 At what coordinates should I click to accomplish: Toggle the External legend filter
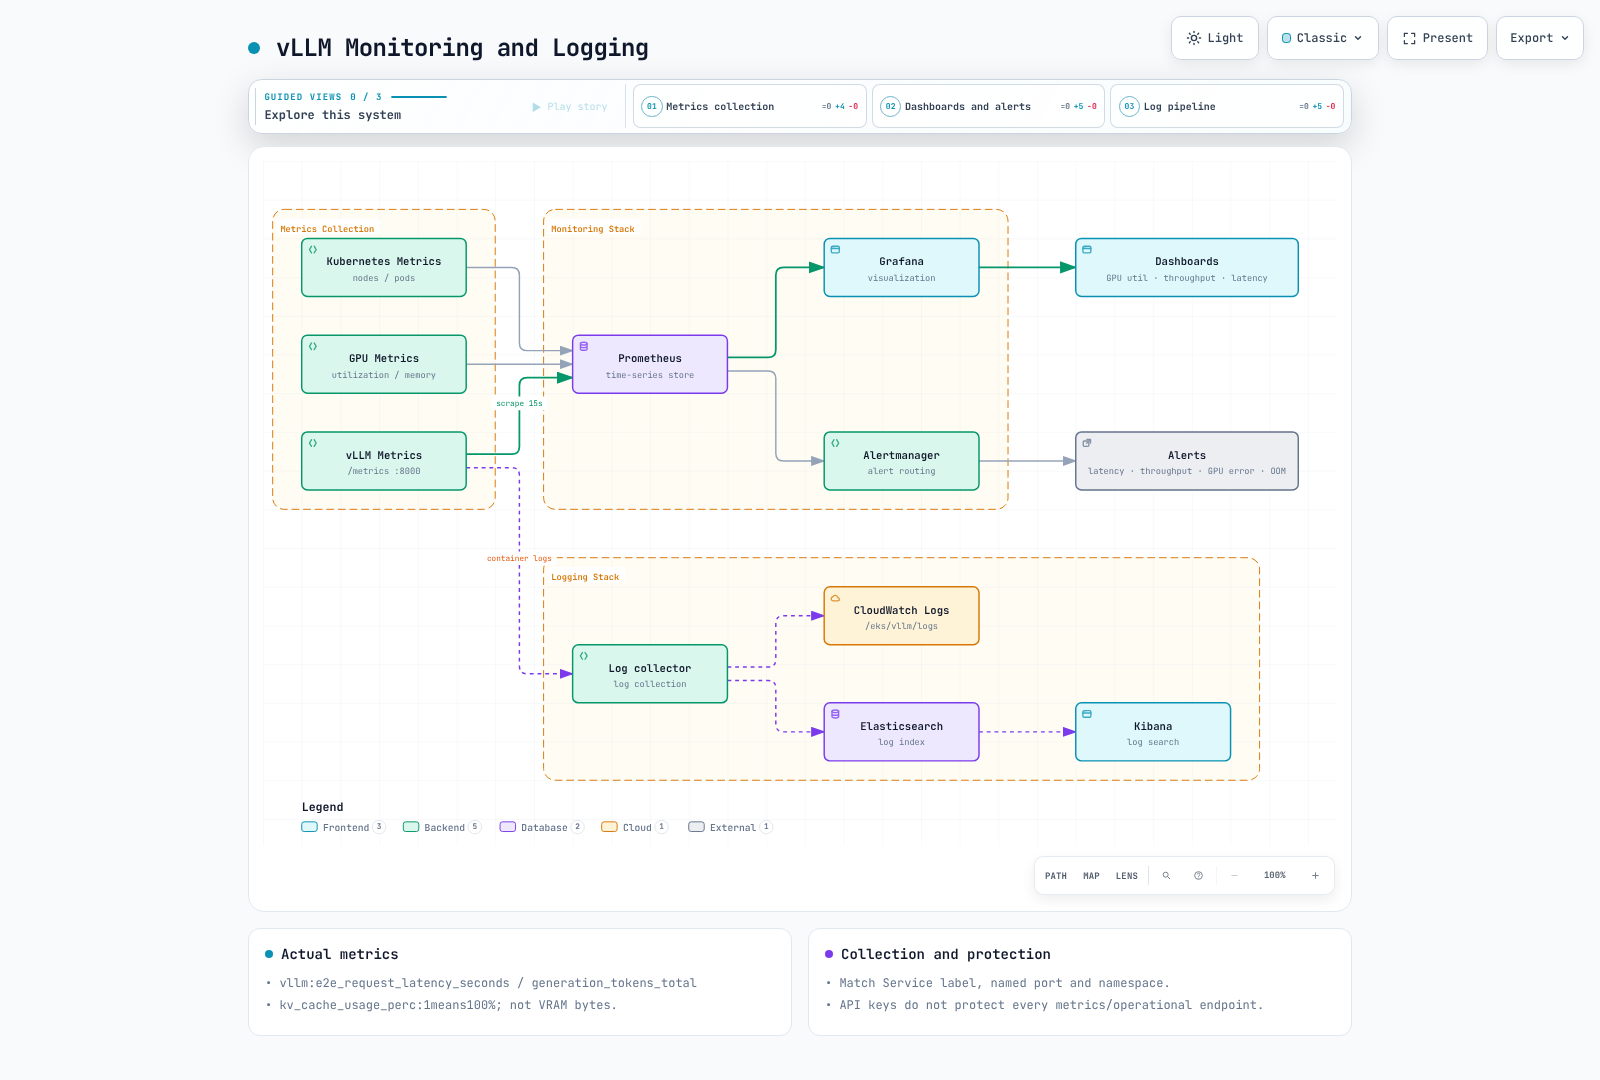731,827
